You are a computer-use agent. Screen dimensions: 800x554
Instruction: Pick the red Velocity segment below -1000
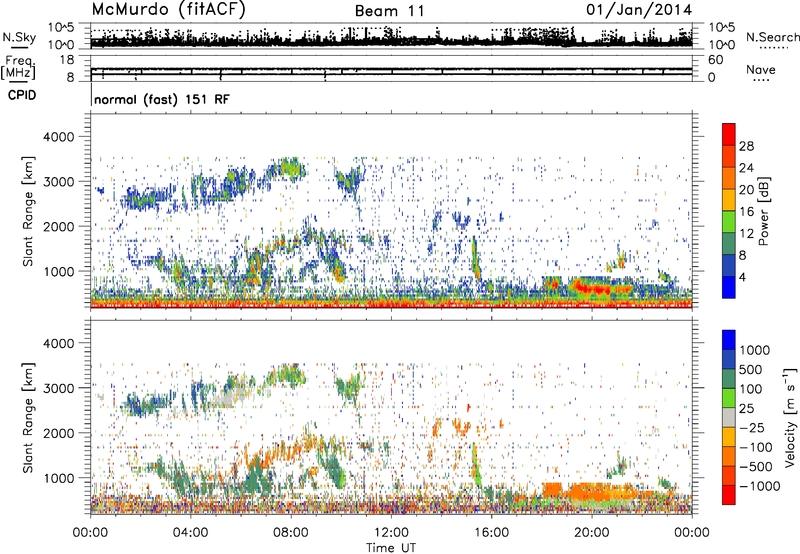point(729,495)
